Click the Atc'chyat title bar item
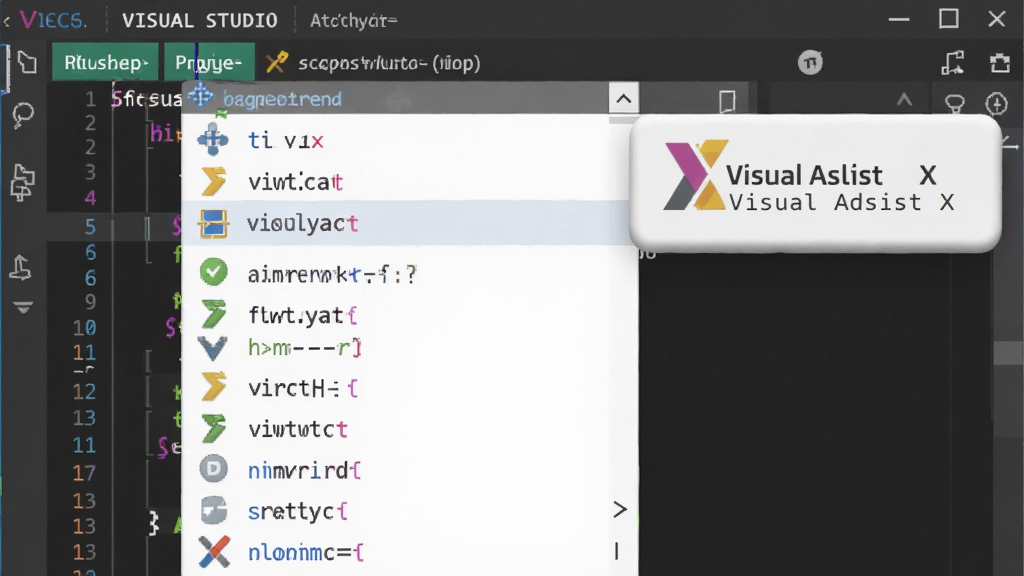The width and height of the screenshot is (1024, 576). [353, 21]
